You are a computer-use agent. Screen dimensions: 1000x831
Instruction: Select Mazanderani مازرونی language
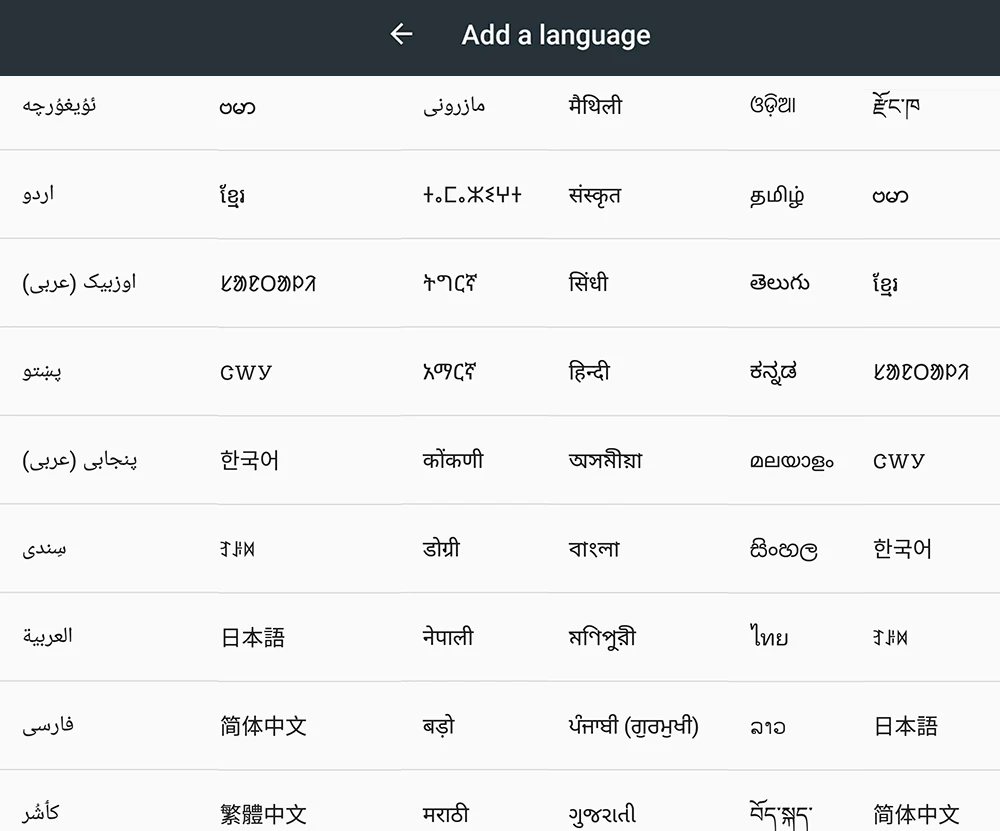click(x=454, y=105)
